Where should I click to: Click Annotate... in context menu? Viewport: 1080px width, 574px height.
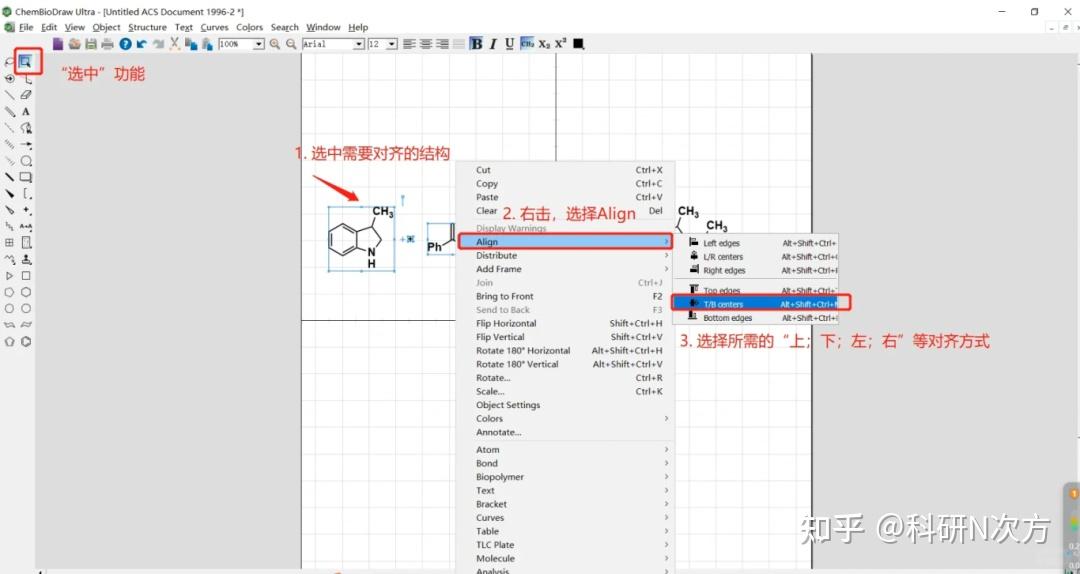565,433
